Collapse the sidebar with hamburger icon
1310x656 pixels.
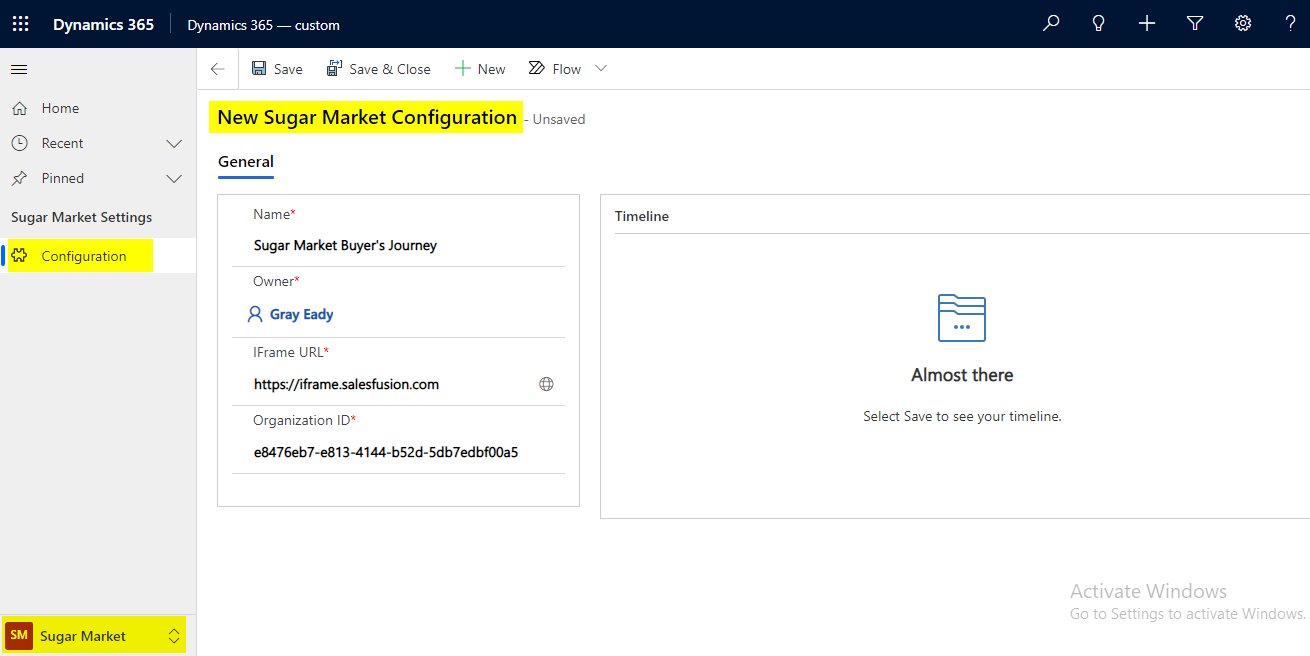[19, 69]
